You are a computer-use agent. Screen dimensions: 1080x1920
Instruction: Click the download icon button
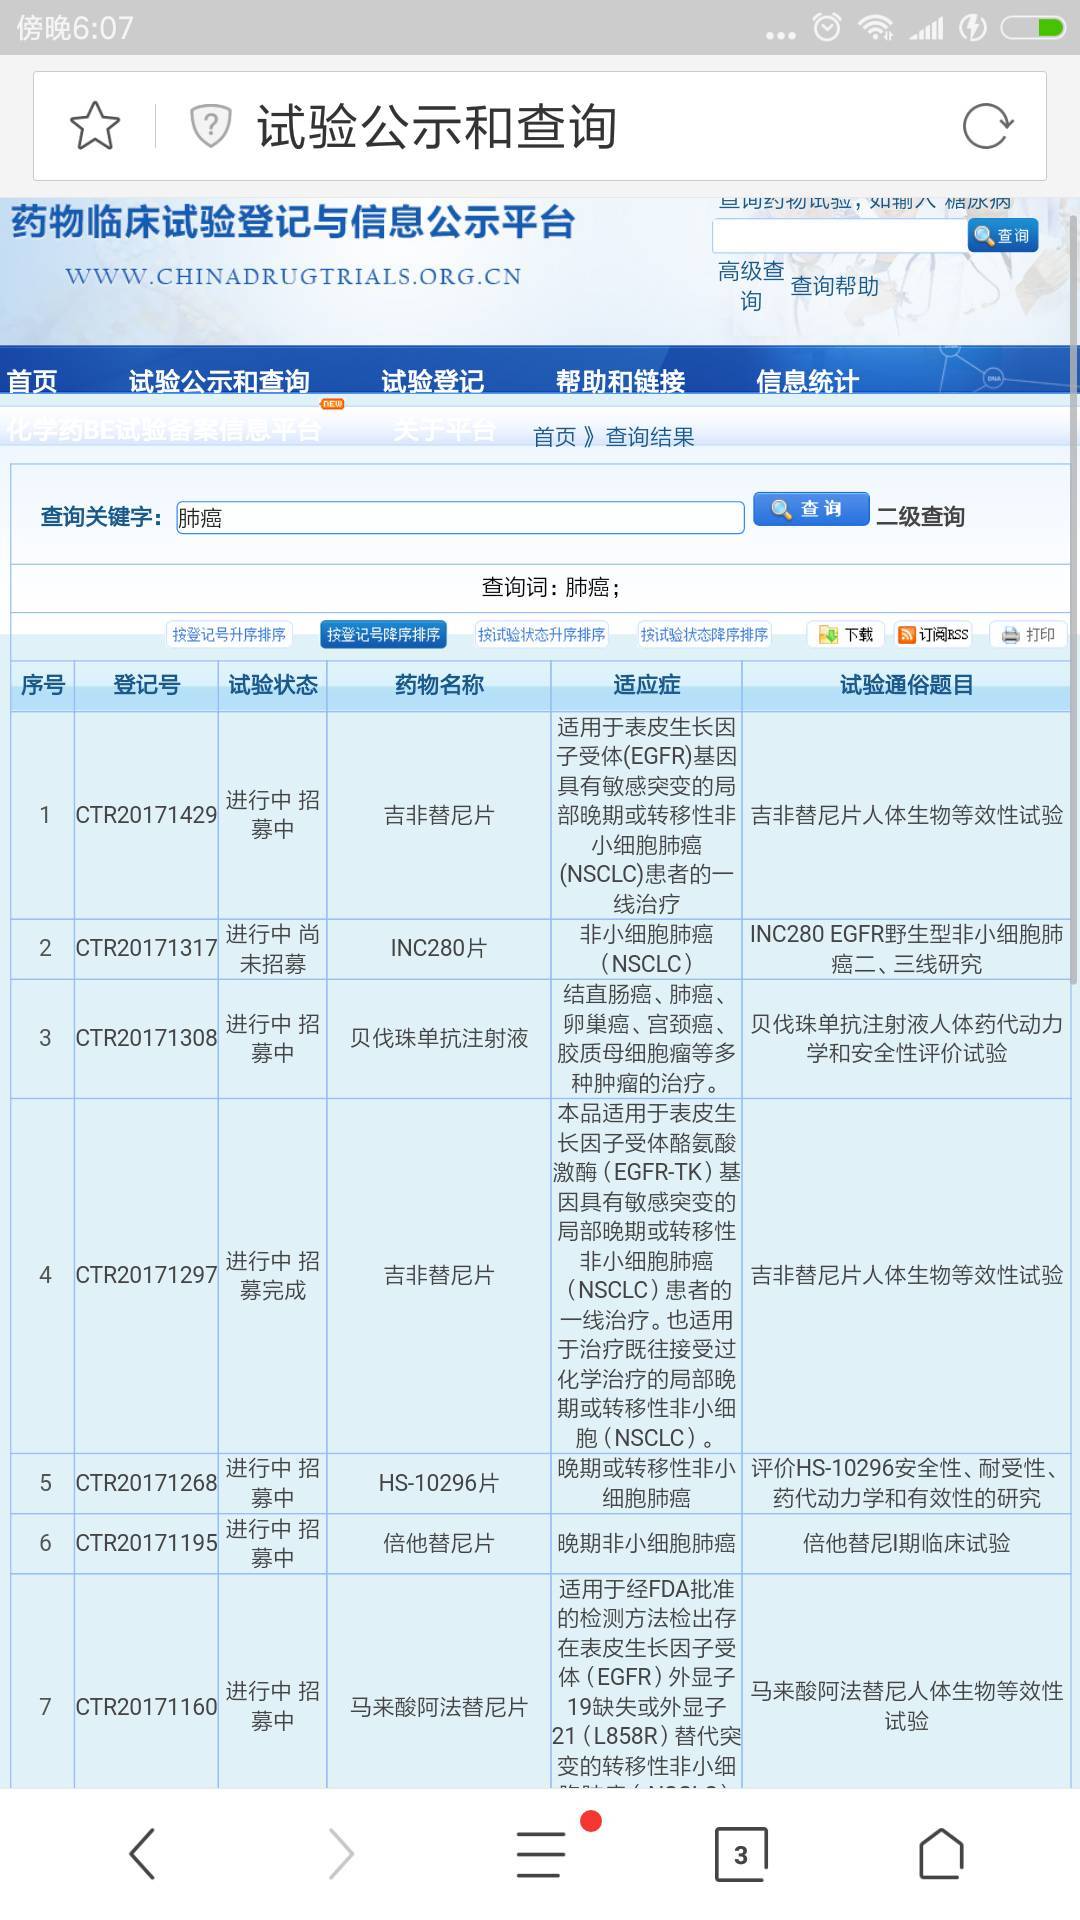click(x=845, y=635)
